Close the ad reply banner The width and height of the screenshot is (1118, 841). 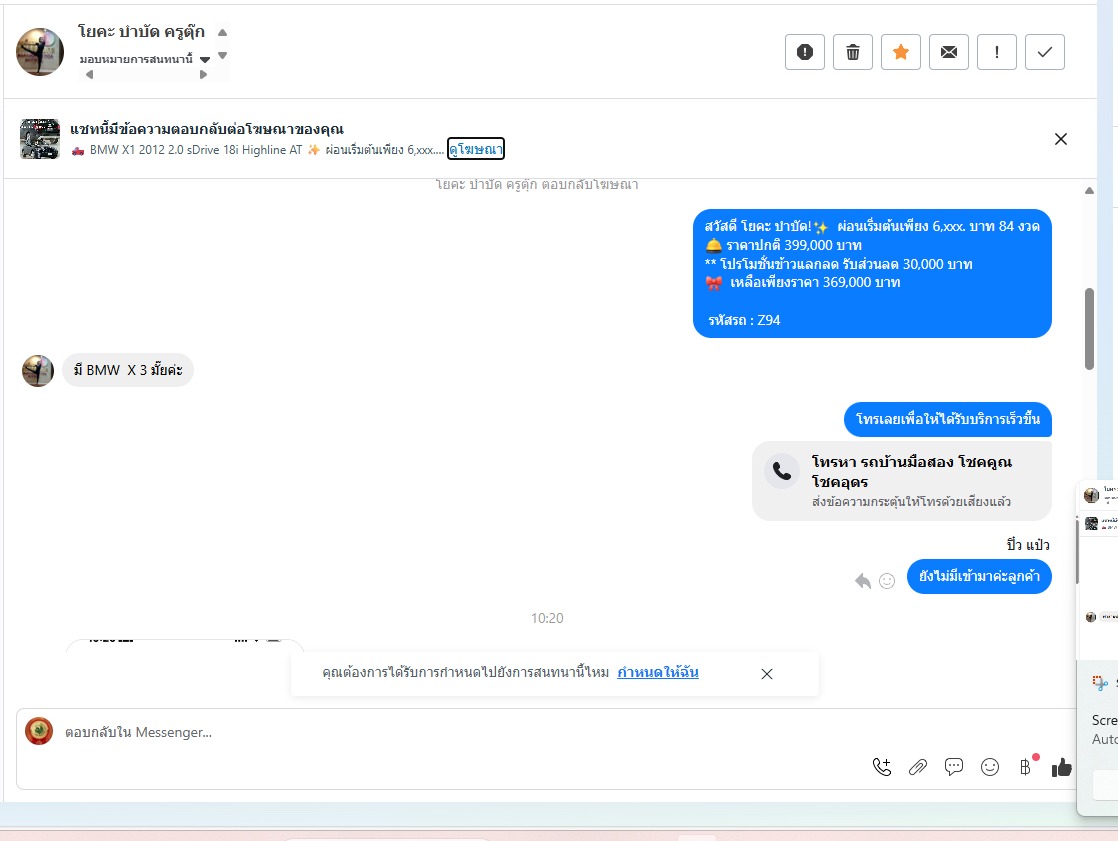coord(1060,139)
